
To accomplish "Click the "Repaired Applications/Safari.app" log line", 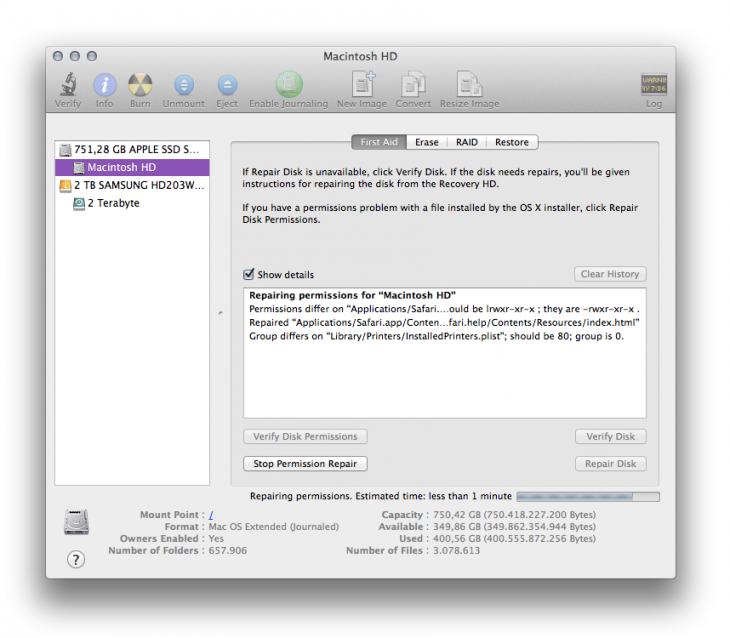I will [444, 322].
